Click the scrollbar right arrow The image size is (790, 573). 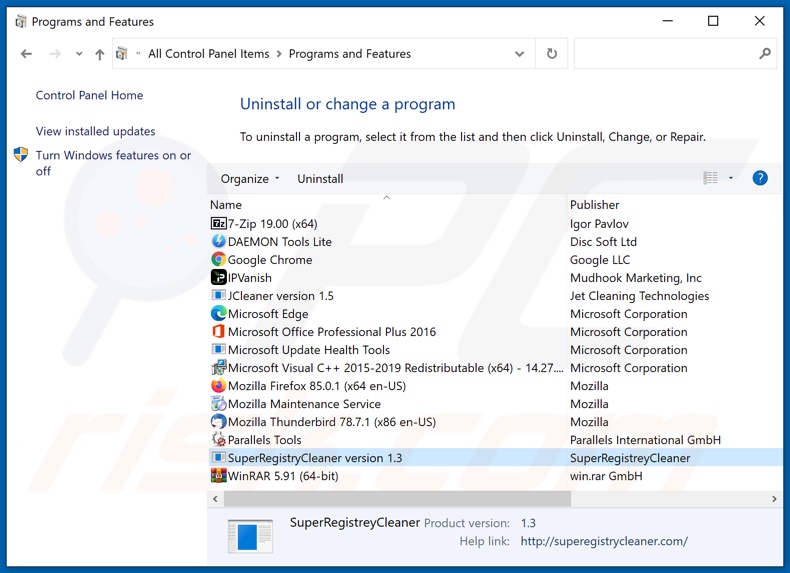pos(774,499)
